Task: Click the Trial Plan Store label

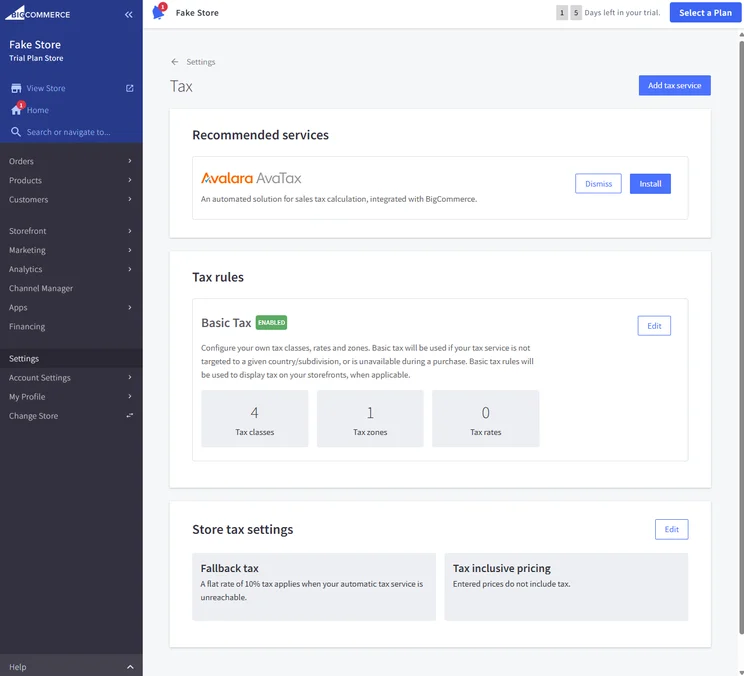Action: [x=36, y=58]
